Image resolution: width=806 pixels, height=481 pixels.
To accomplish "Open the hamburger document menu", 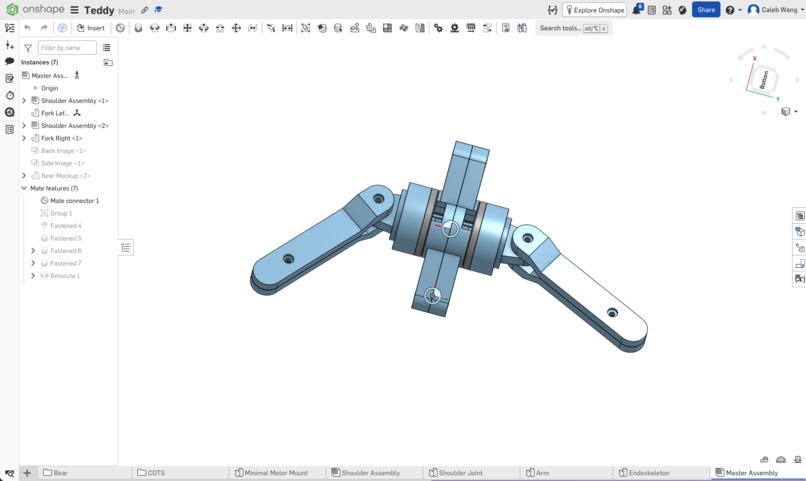I will point(75,10).
